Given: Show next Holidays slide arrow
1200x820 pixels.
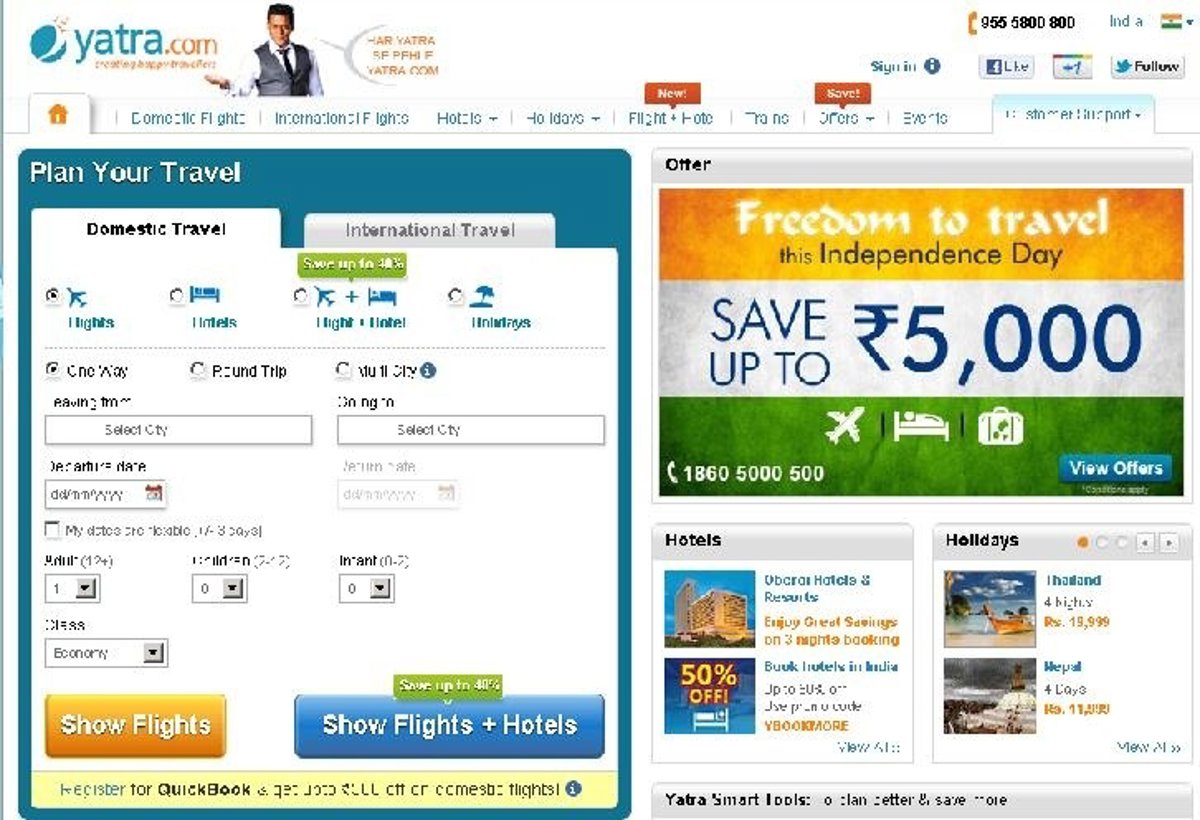Looking at the screenshot, I should pos(1169,543).
